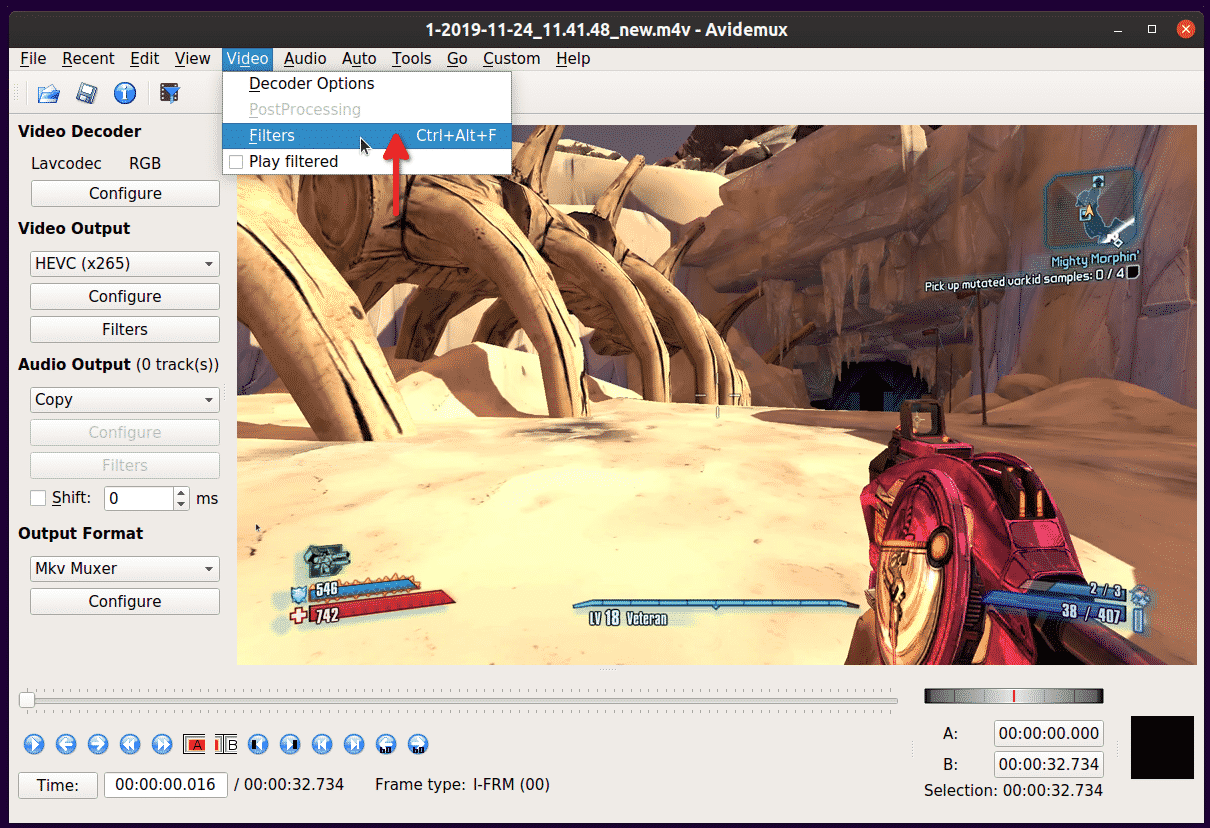Open the file Information icon
Image resolution: width=1210 pixels, height=828 pixels.
(x=125, y=94)
